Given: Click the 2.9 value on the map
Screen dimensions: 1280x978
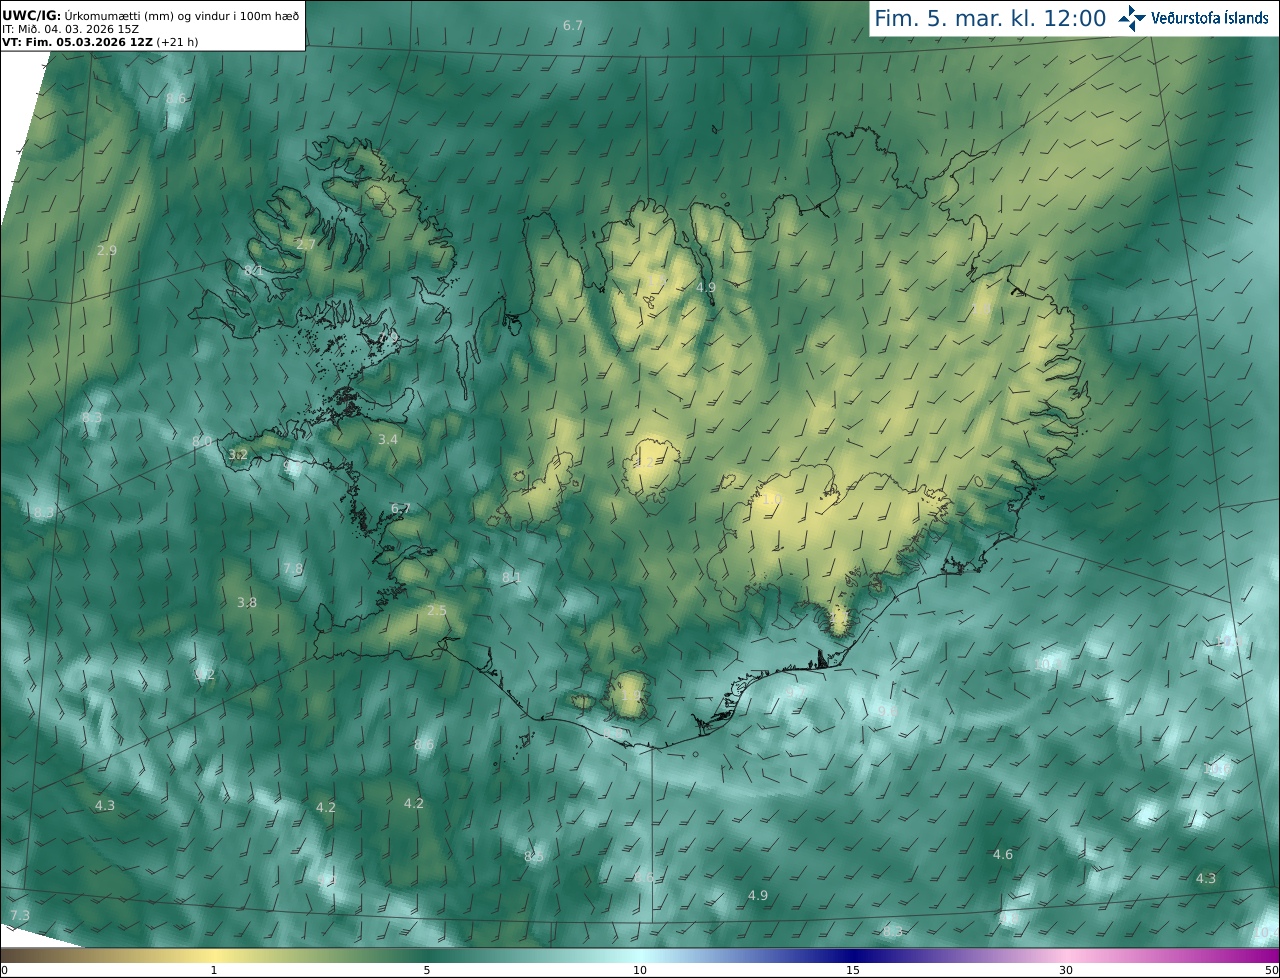Looking at the screenshot, I should tap(107, 250).
